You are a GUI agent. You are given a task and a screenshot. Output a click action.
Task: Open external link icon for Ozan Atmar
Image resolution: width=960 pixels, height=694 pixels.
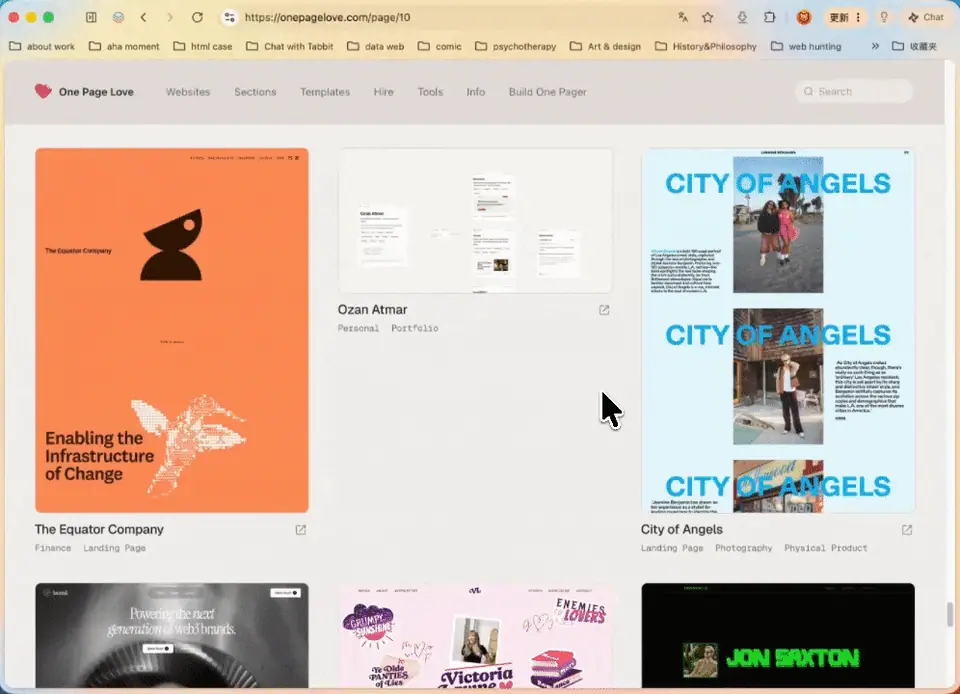point(604,310)
